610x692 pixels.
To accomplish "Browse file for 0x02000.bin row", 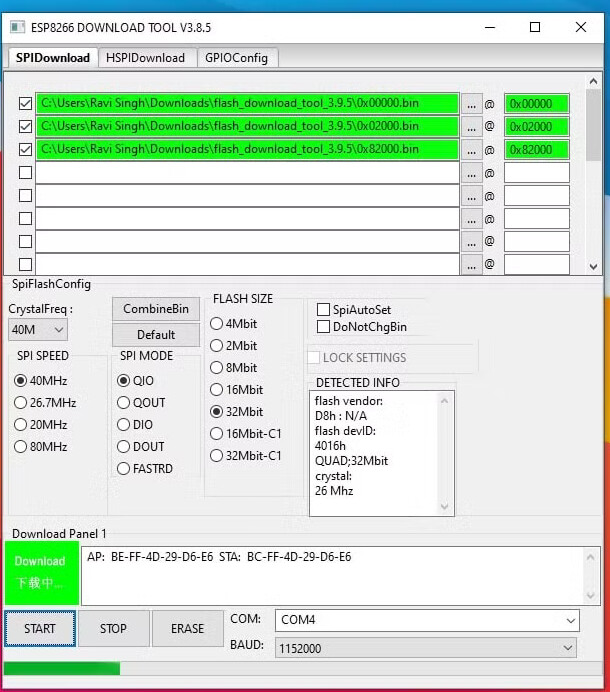I will point(471,127).
